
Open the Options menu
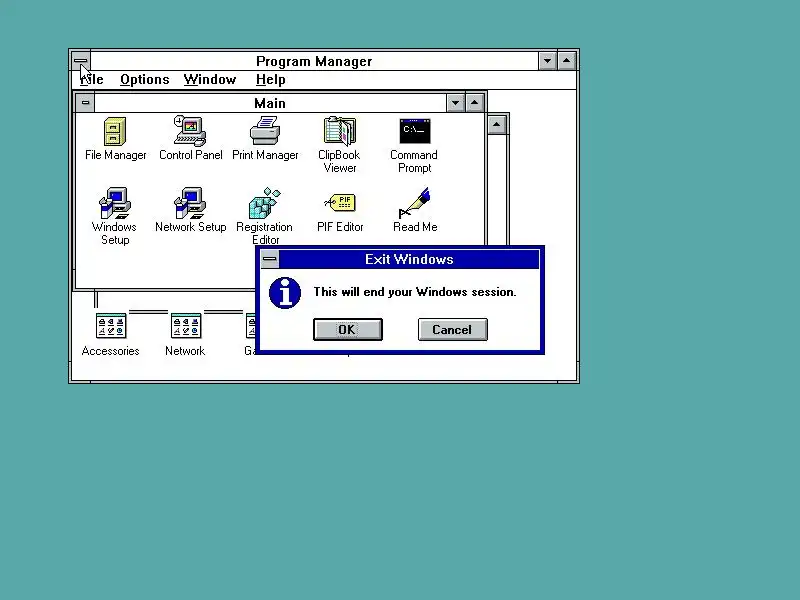144,80
